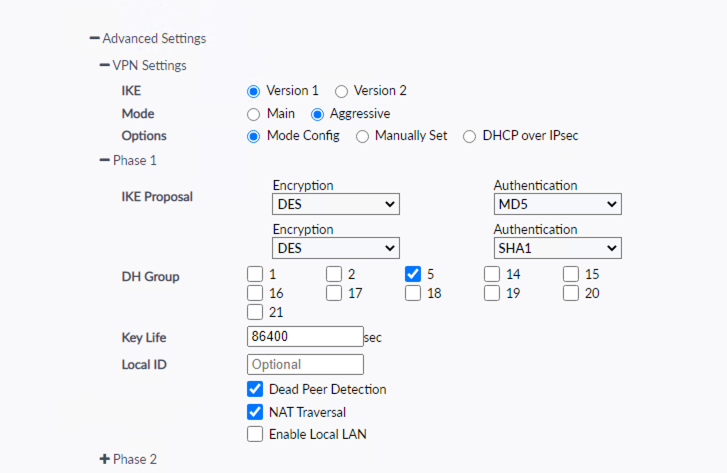Open the SHA1 Authentication dropdown

557,248
